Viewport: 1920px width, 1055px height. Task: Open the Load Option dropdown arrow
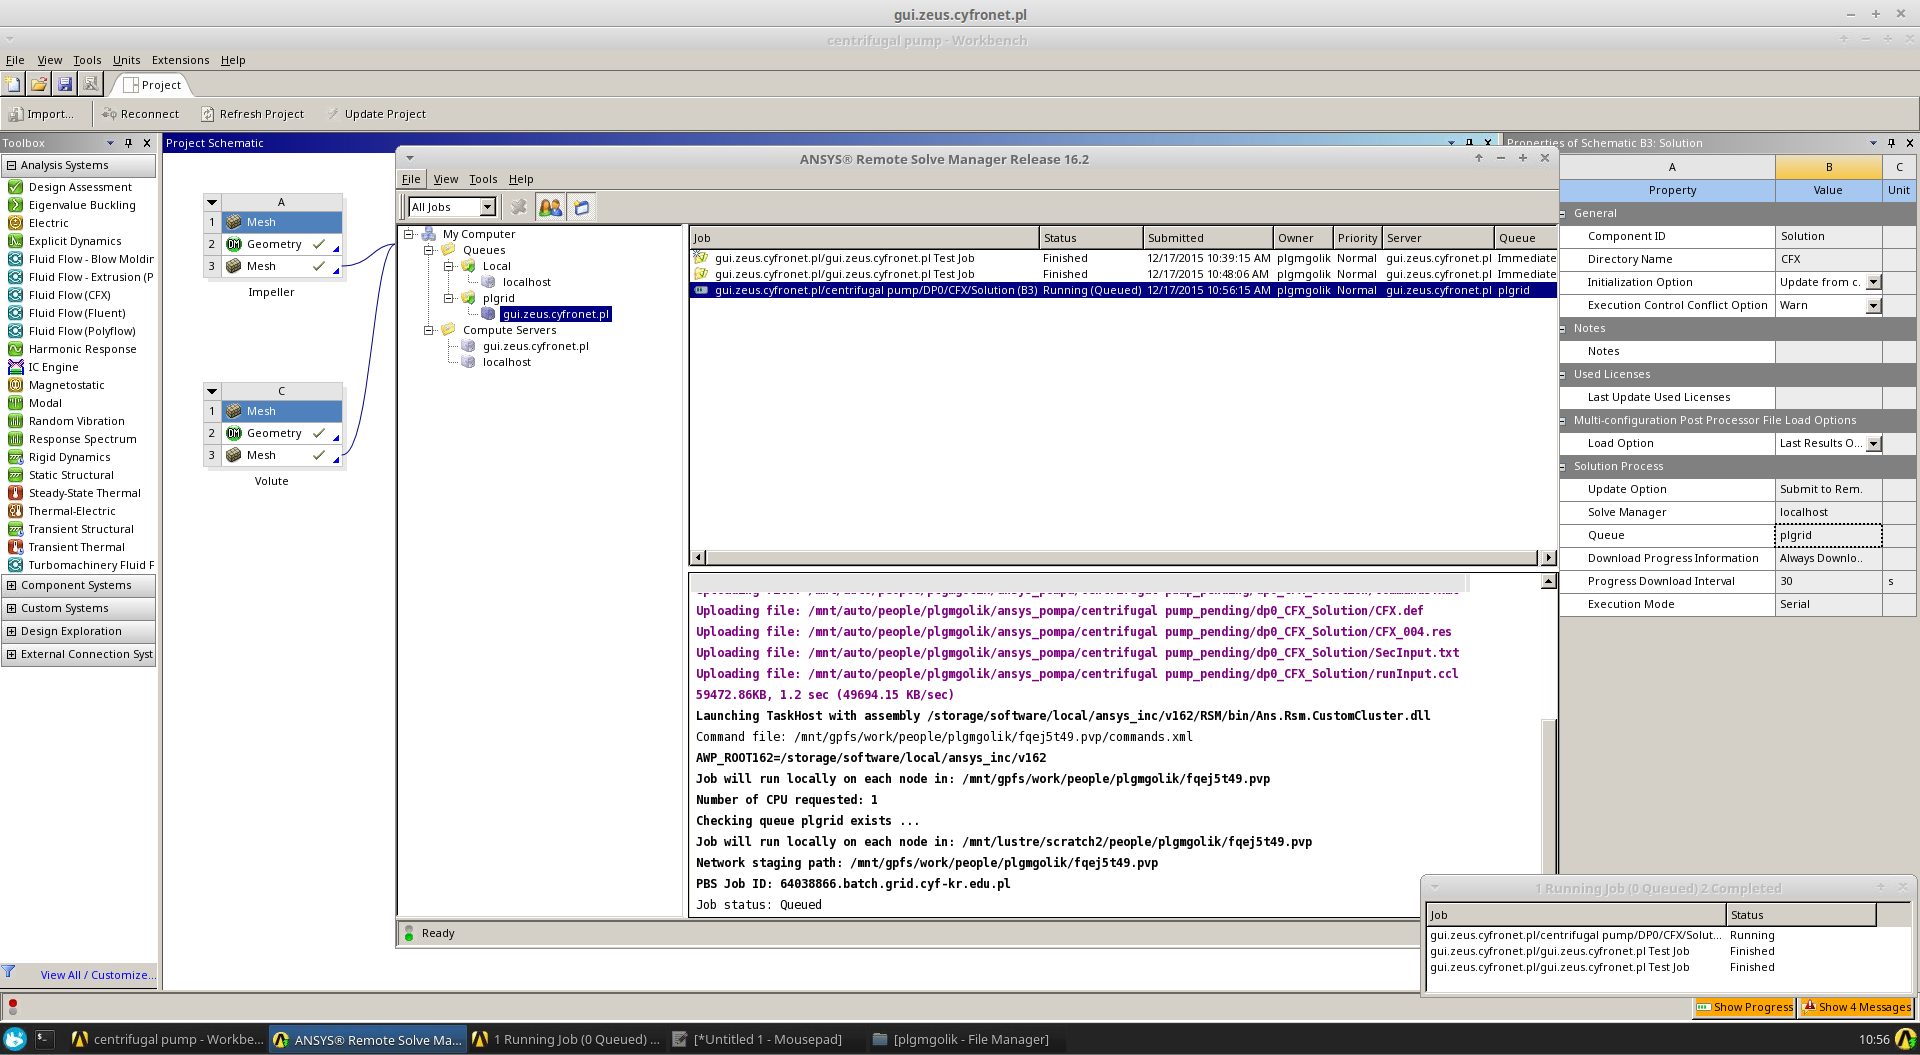click(x=1873, y=443)
